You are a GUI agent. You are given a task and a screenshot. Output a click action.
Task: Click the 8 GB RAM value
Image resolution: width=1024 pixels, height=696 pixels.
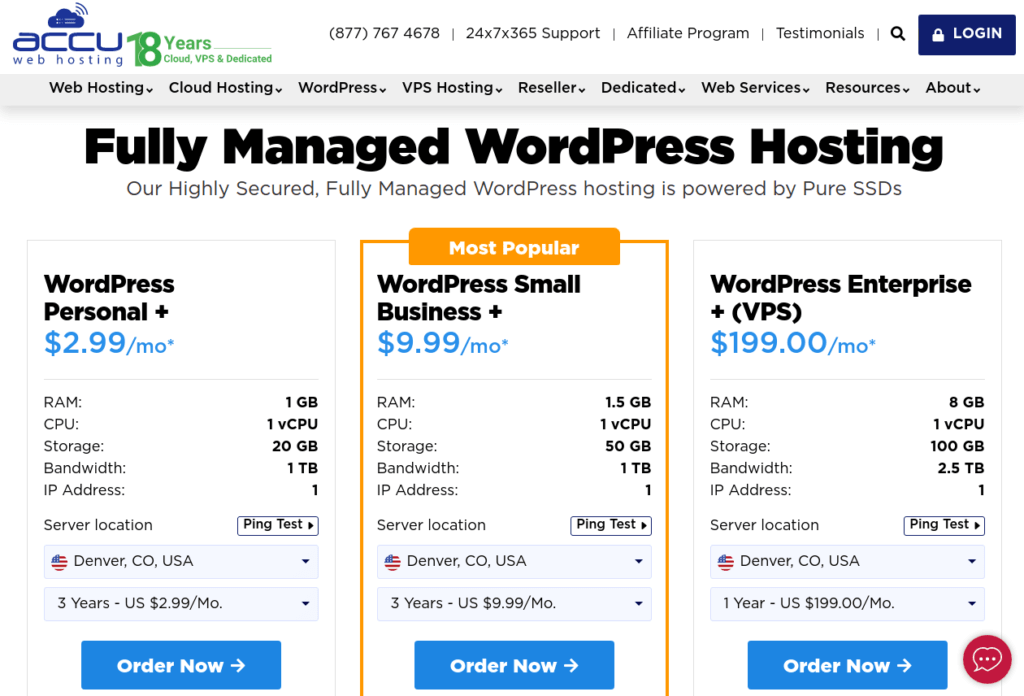pyautogui.click(x=967, y=402)
